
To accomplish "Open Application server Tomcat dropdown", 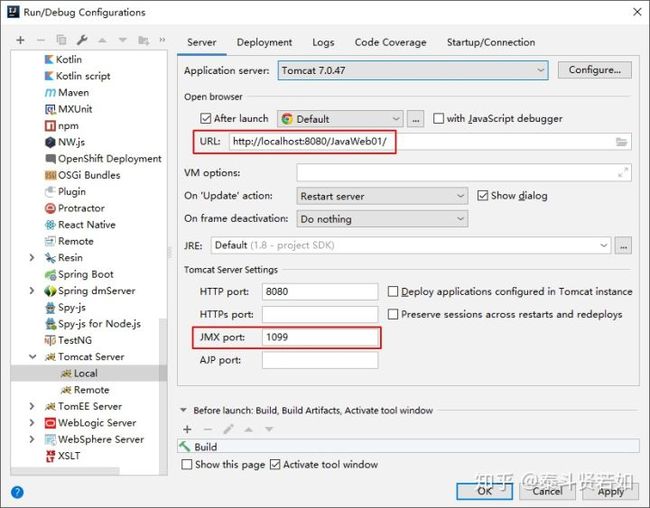I will pyautogui.click(x=413, y=70).
